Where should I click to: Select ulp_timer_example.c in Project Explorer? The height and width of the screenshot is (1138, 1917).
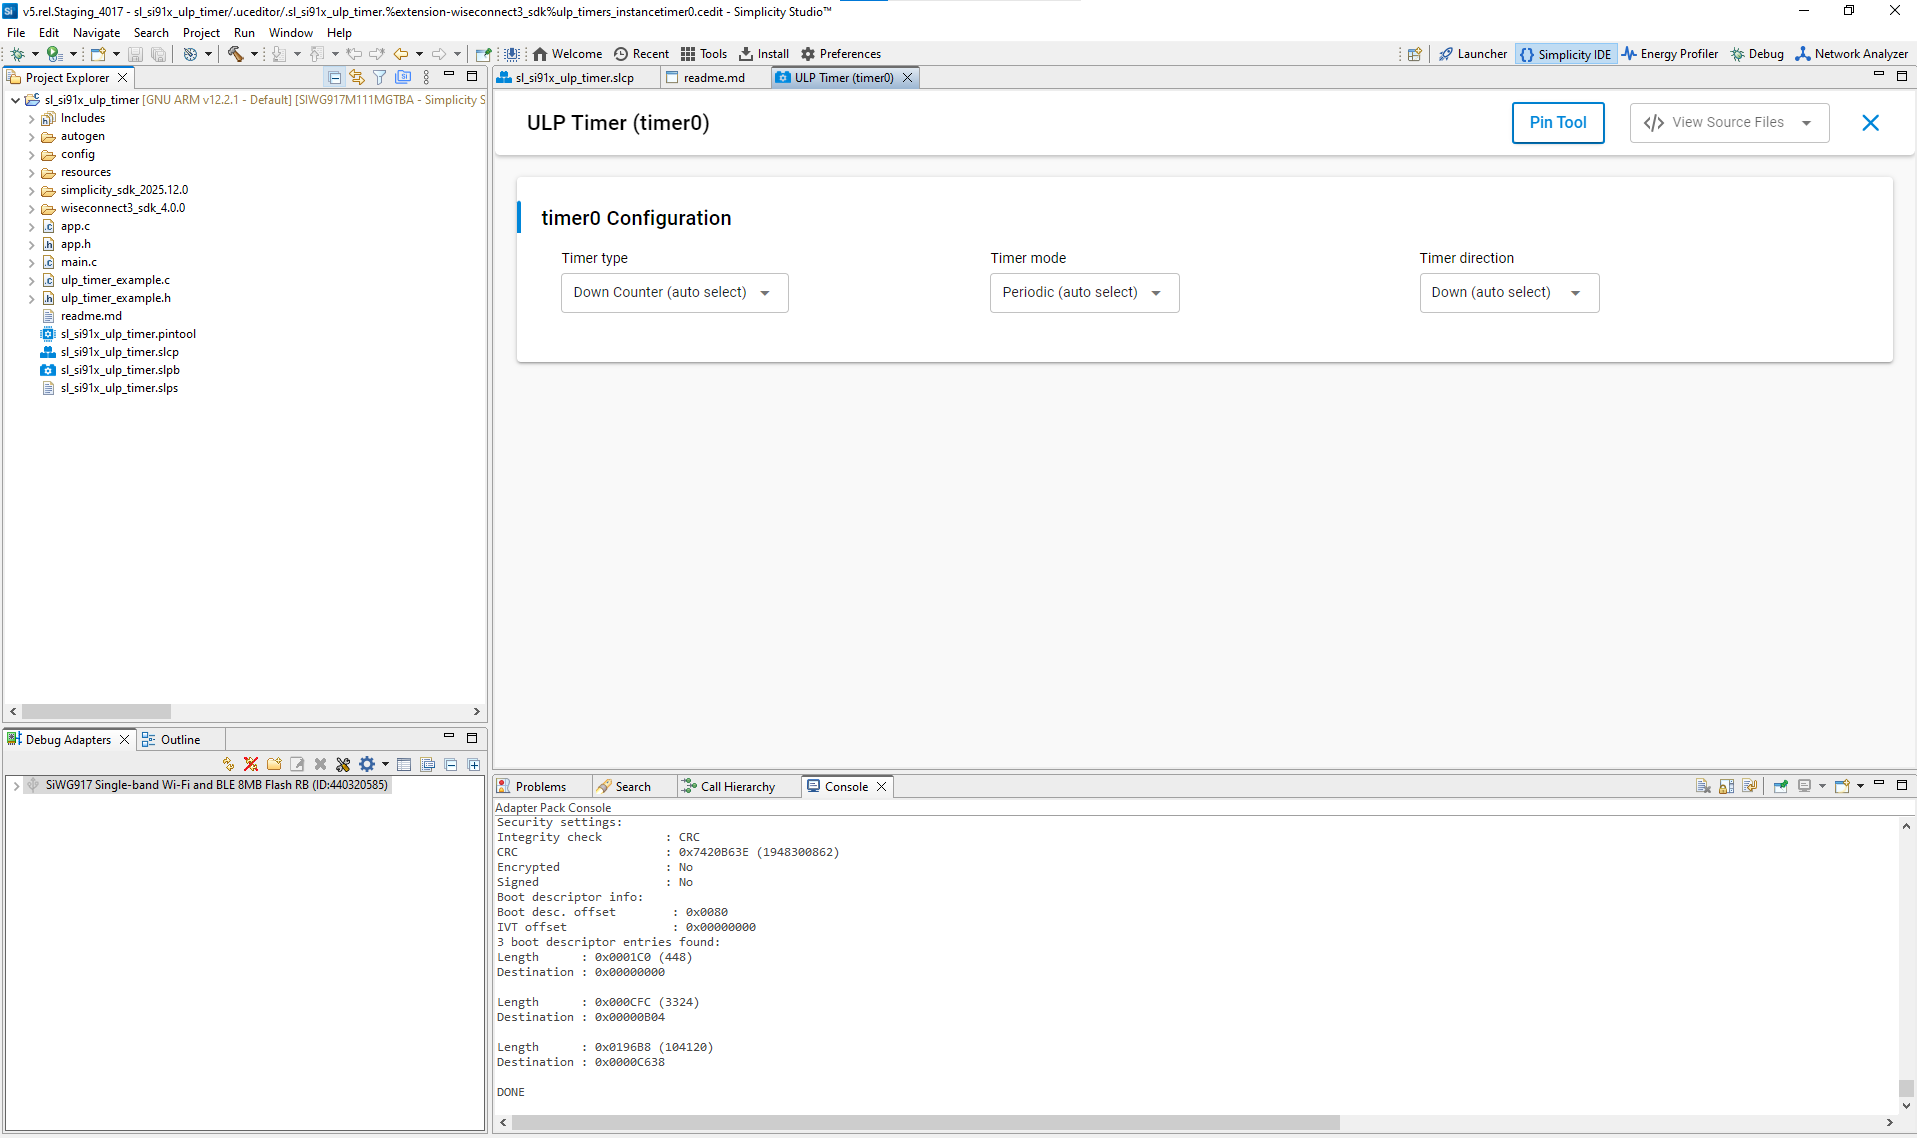point(115,280)
